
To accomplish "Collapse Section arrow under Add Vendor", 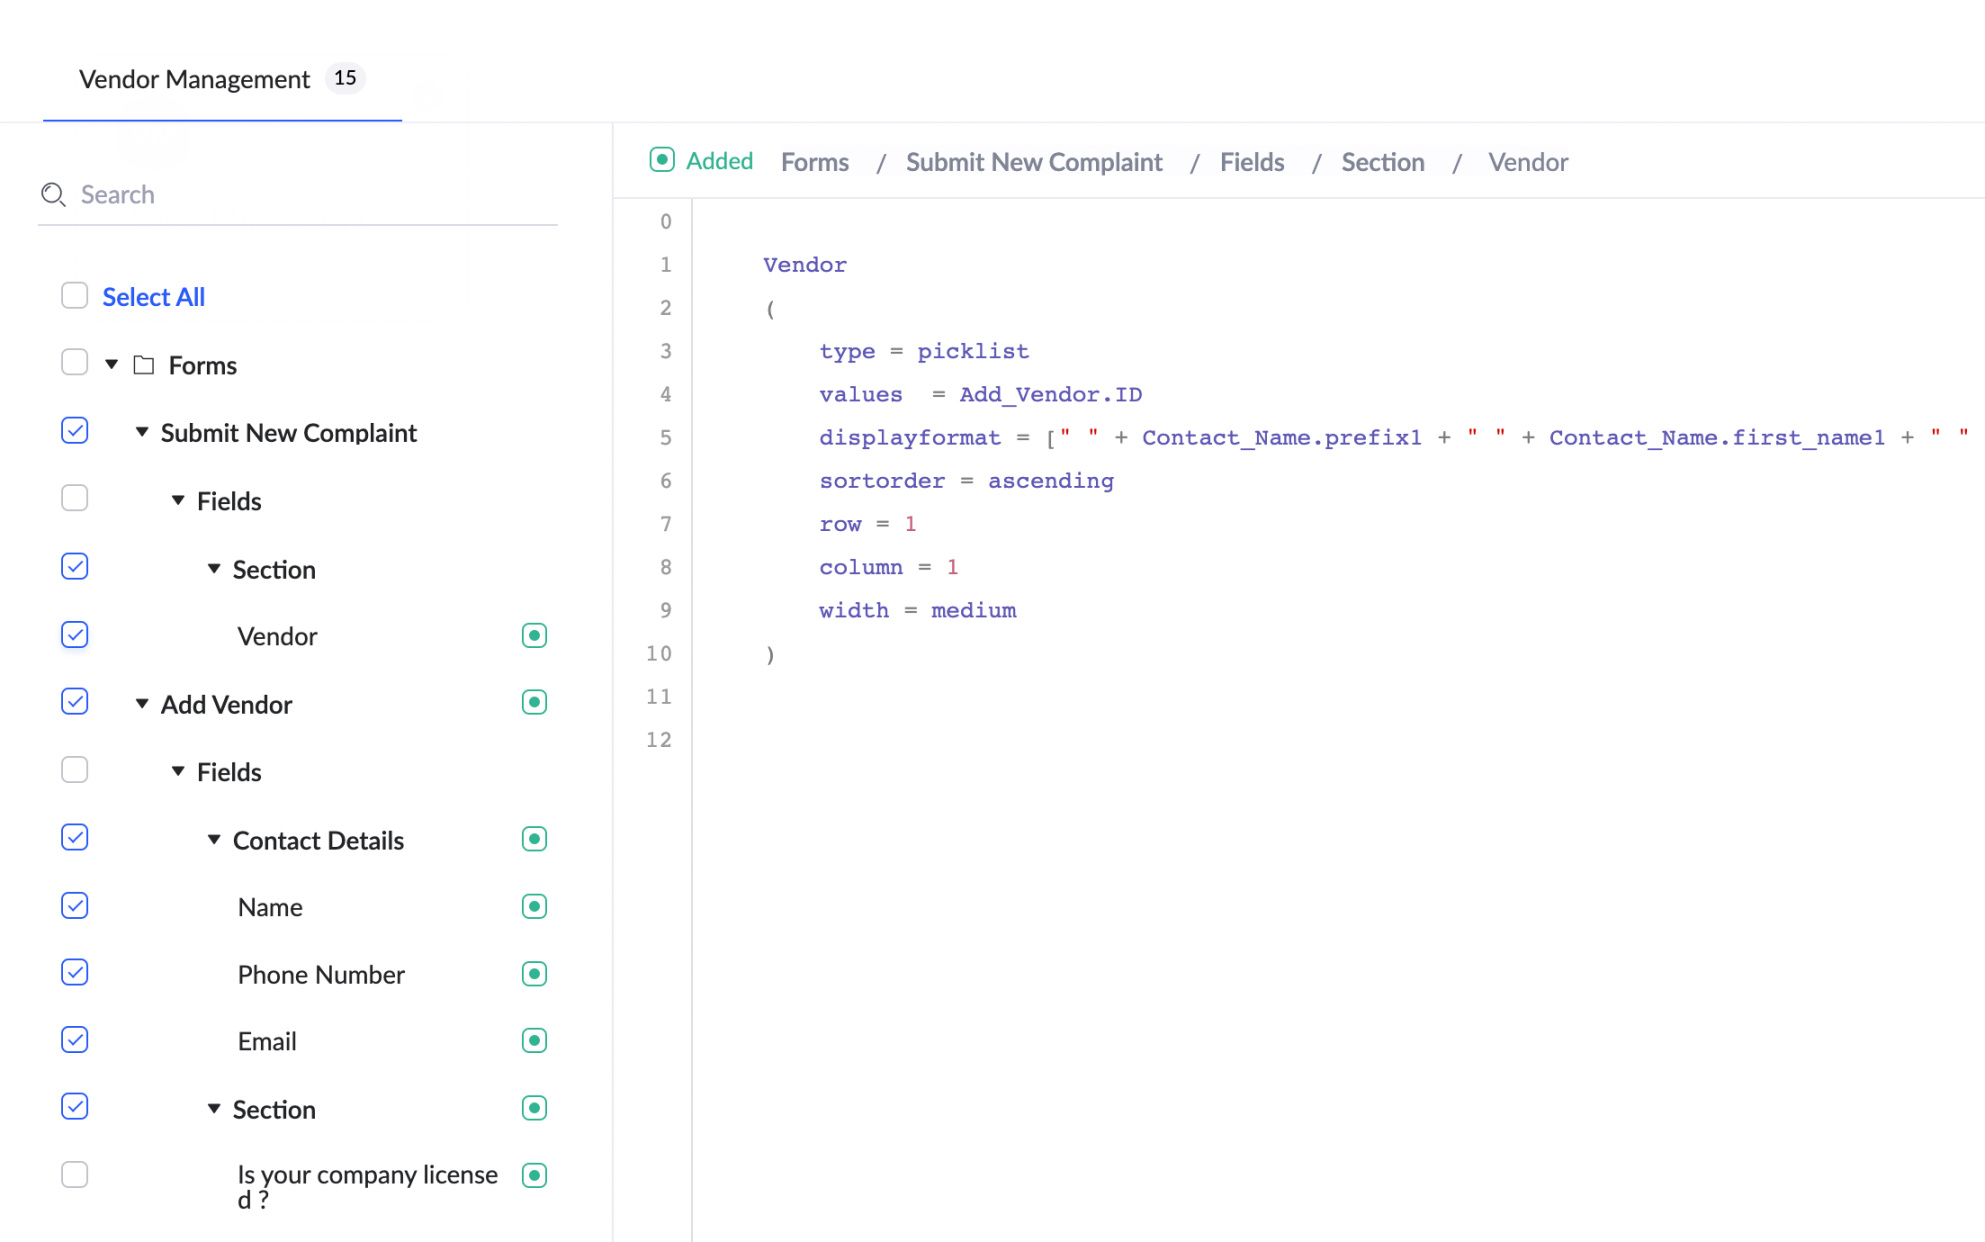I will coord(214,1108).
